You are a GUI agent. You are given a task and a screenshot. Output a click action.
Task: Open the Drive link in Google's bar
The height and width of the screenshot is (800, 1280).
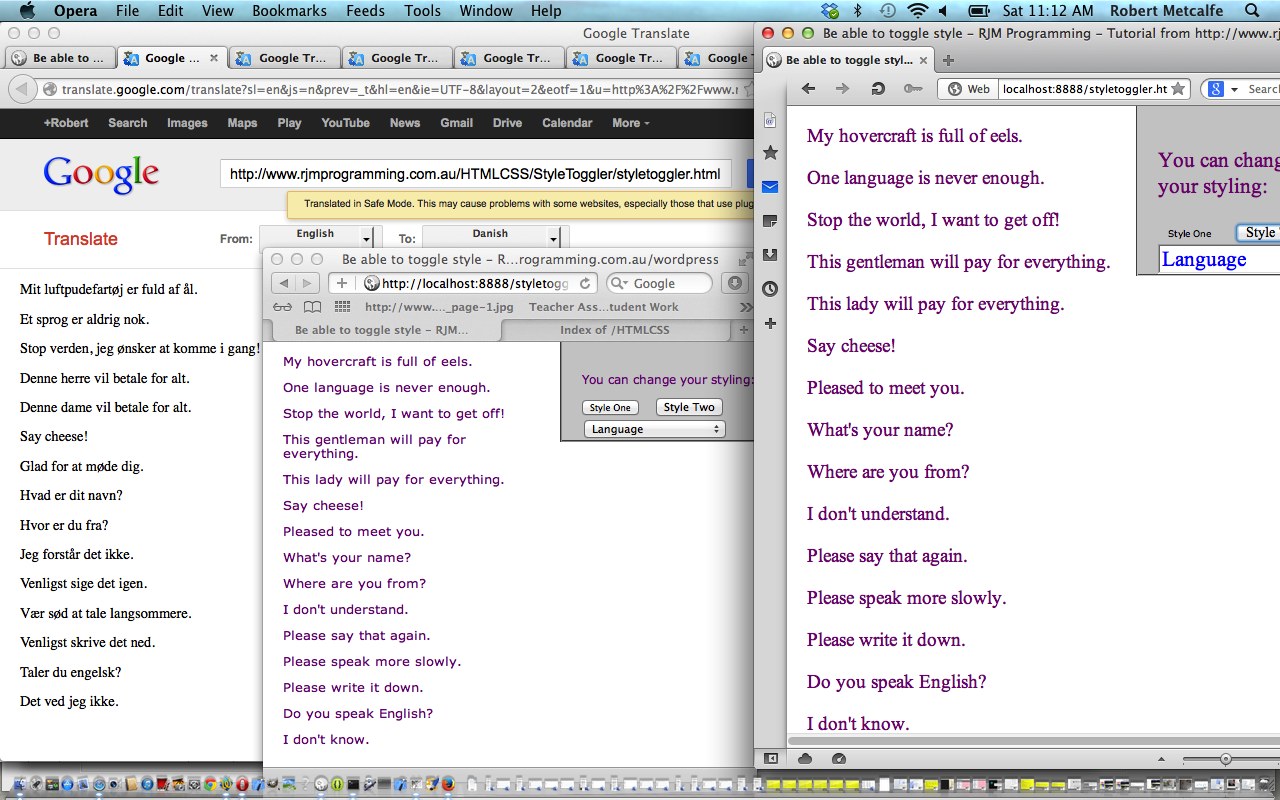[507, 123]
